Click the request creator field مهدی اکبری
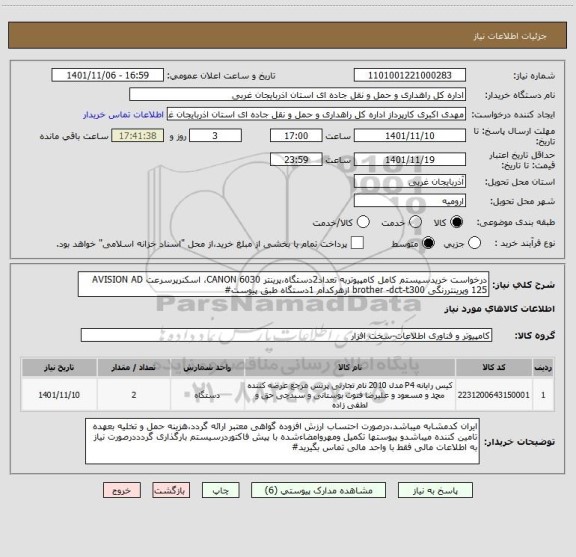Viewport: 576px width, 557px height. pyautogui.click(x=316, y=114)
